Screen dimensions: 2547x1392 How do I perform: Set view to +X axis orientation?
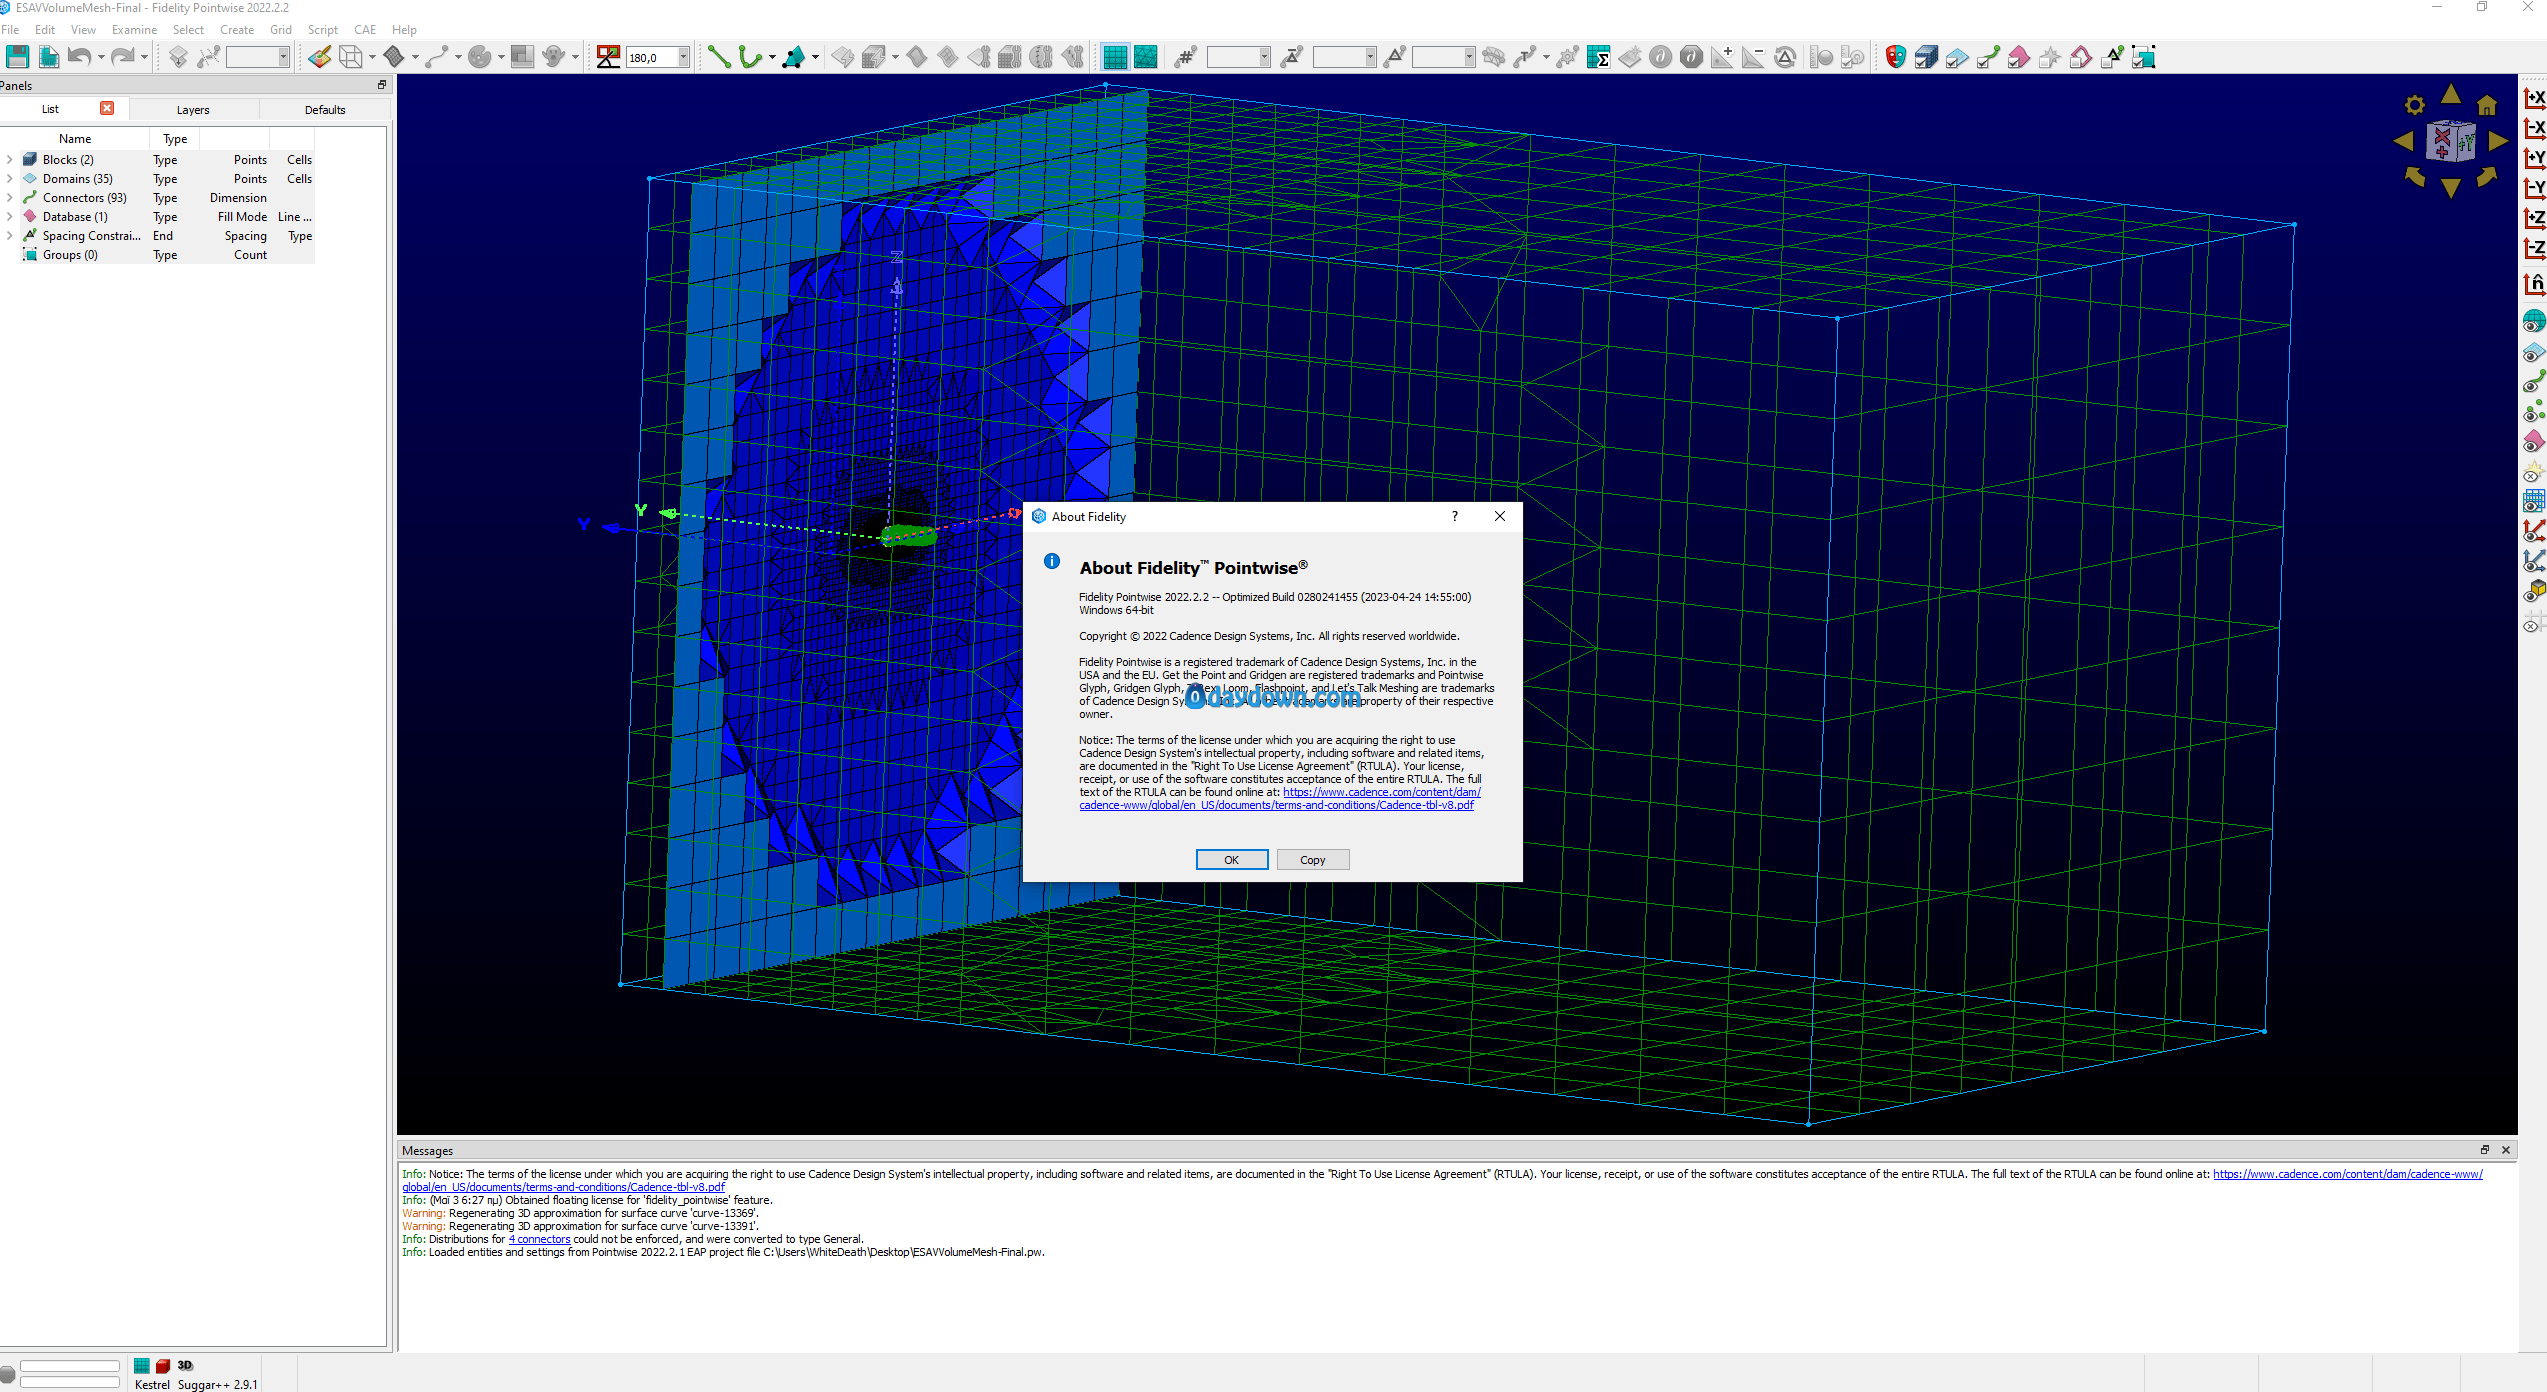pos(2534,98)
